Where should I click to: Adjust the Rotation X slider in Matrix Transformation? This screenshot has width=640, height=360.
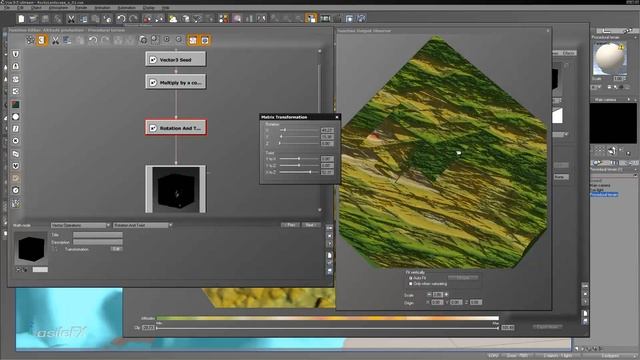(x=299, y=130)
